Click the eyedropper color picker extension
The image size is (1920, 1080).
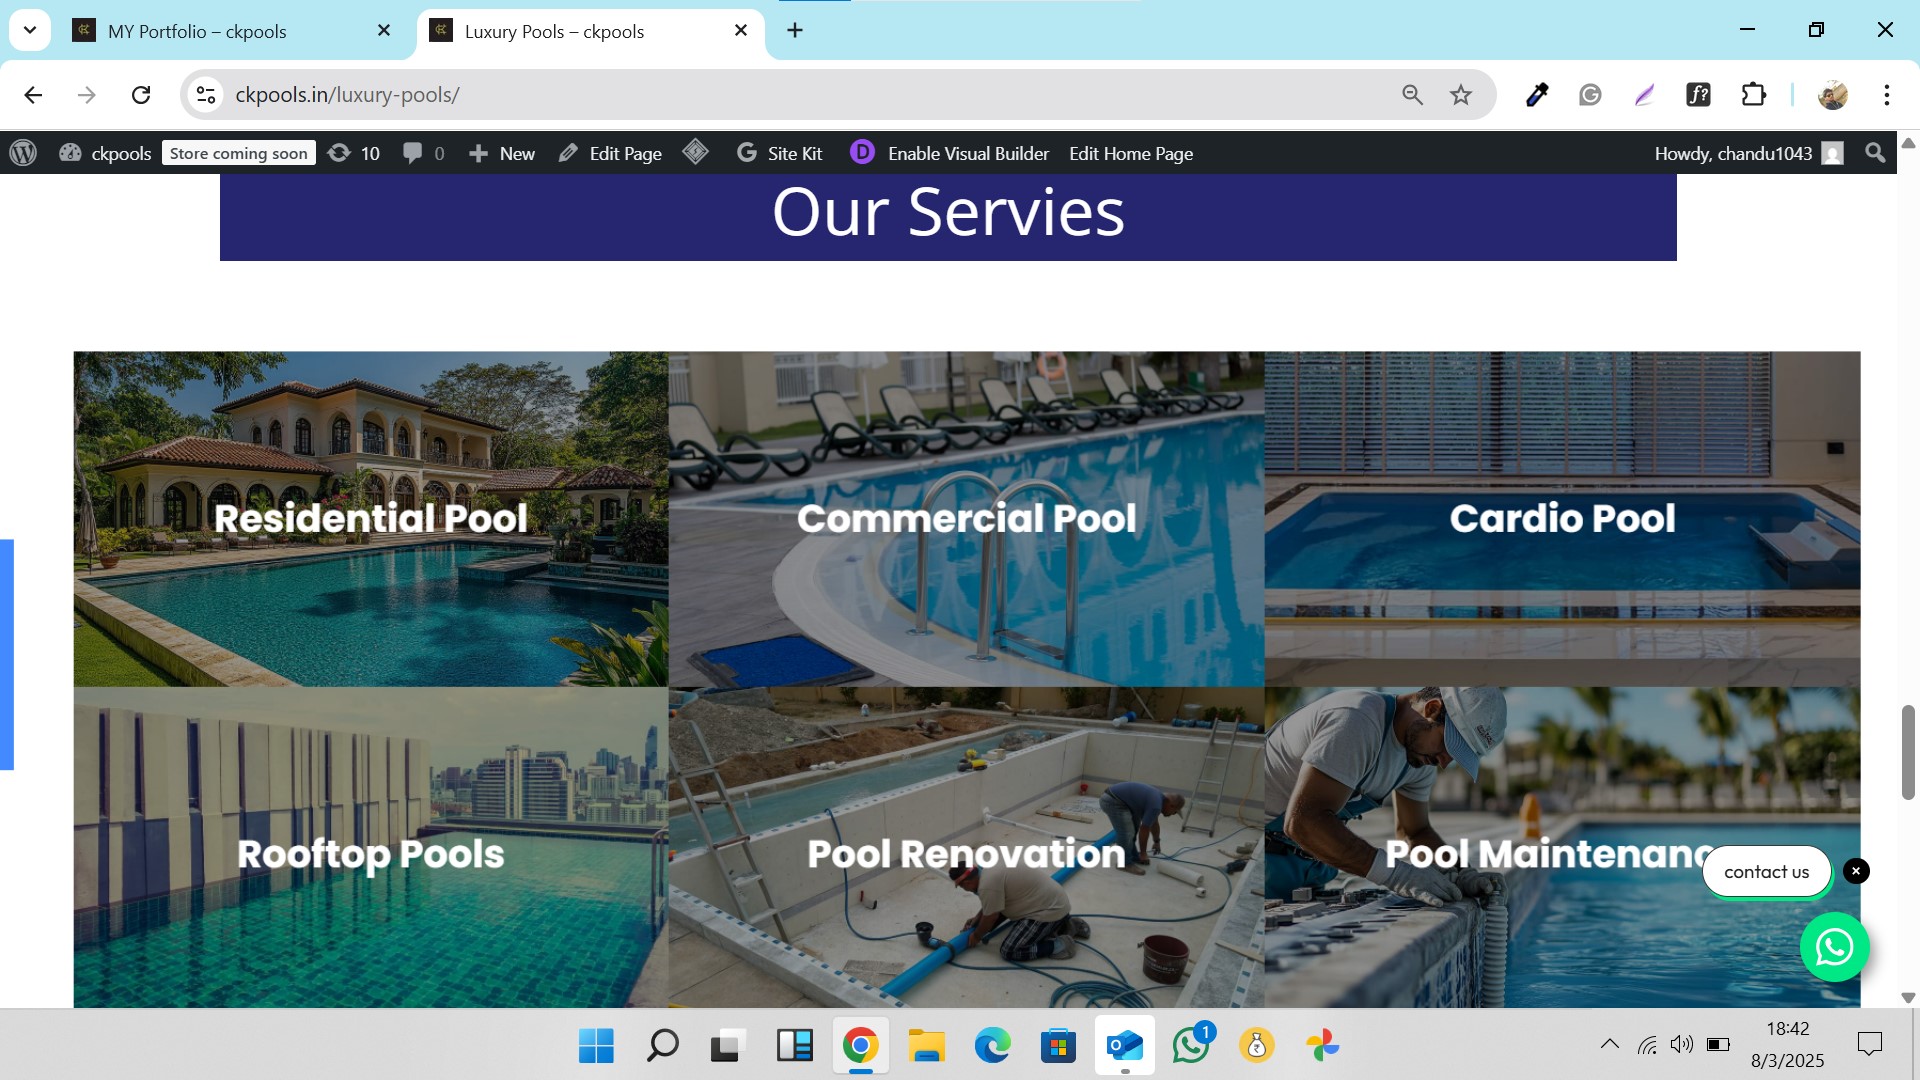click(1537, 95)
